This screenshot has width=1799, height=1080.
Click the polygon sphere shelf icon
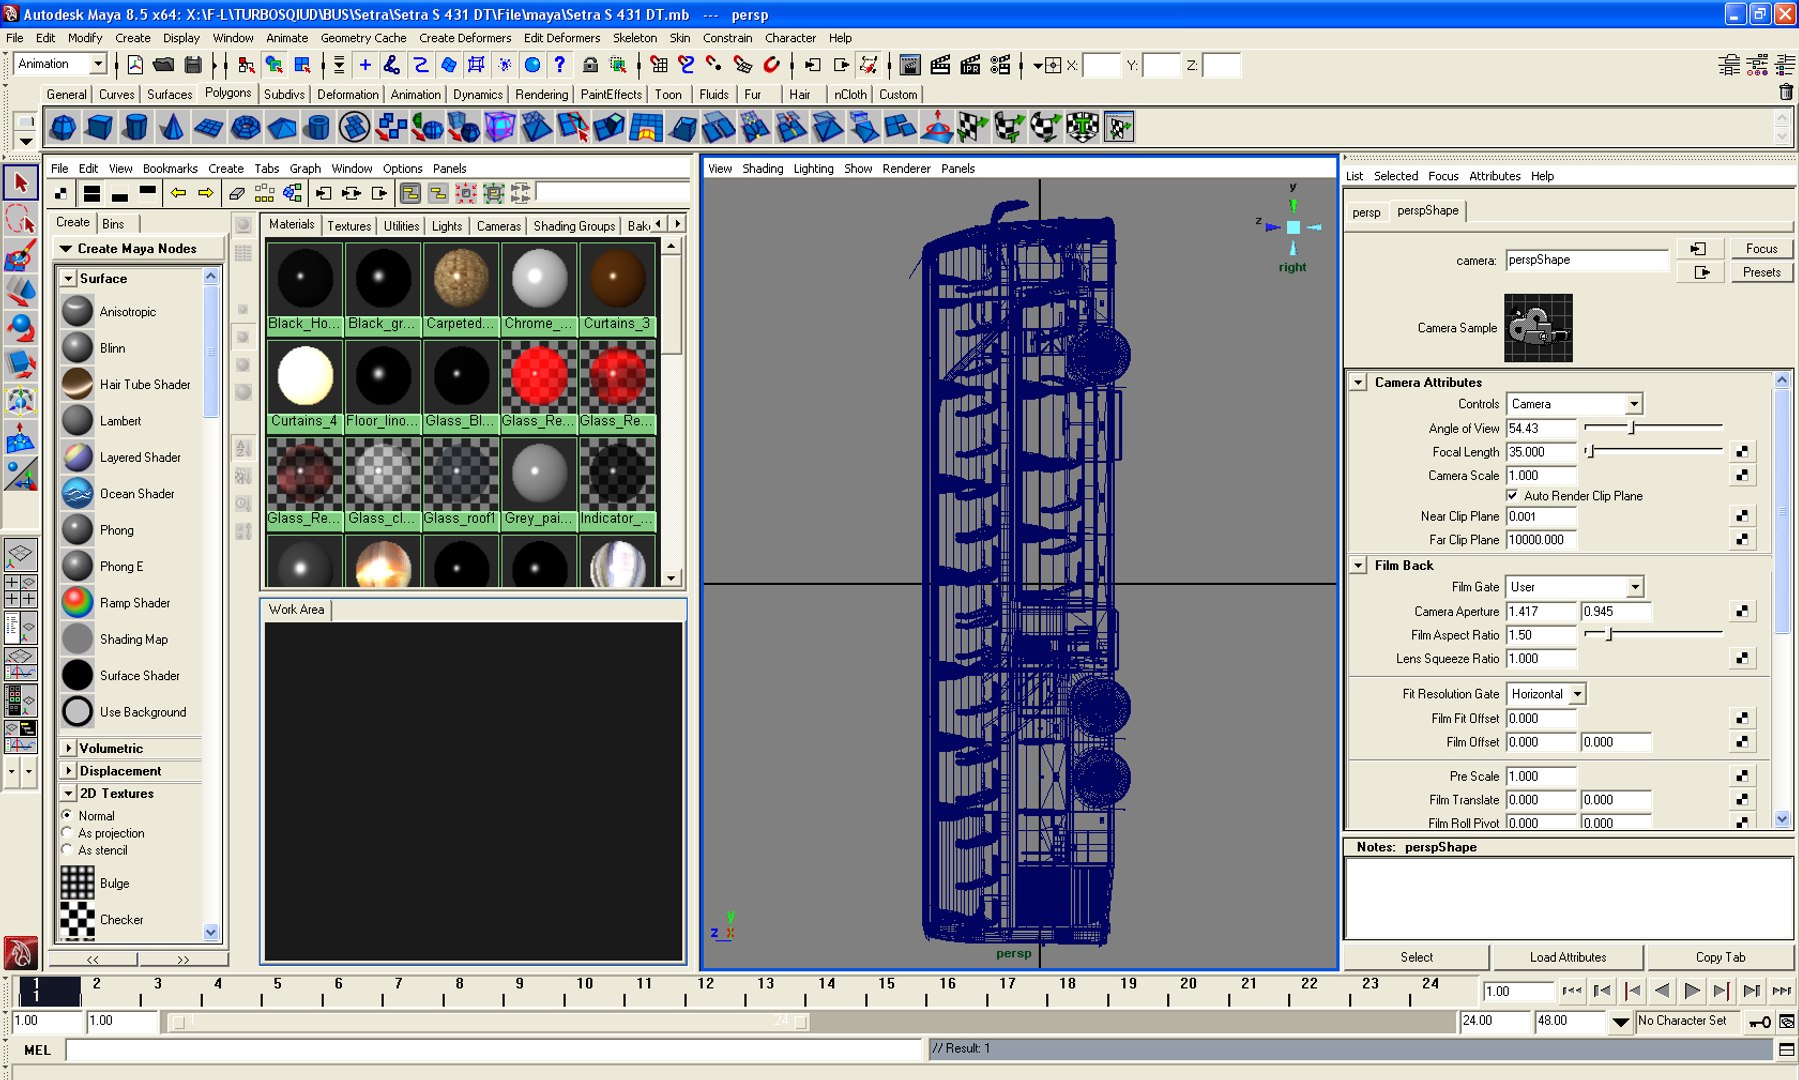[x=62, y=127]
